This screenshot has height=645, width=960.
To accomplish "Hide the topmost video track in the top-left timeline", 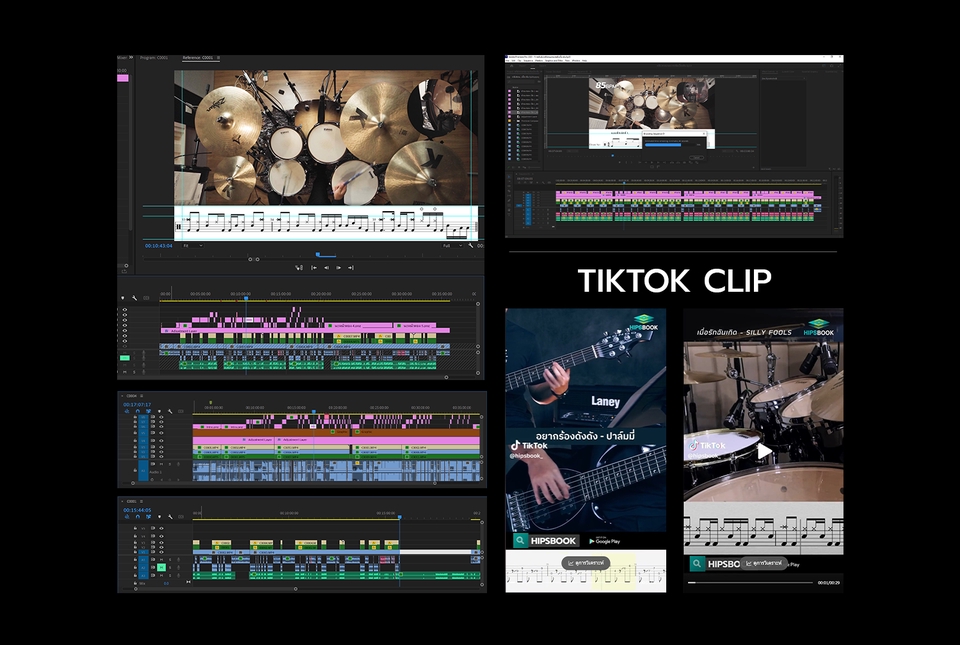I will click(x=125, y=310).
